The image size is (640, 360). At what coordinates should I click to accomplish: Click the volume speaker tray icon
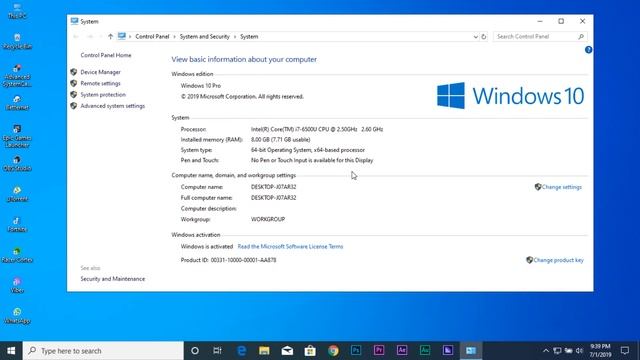click(x=579, y=351)
